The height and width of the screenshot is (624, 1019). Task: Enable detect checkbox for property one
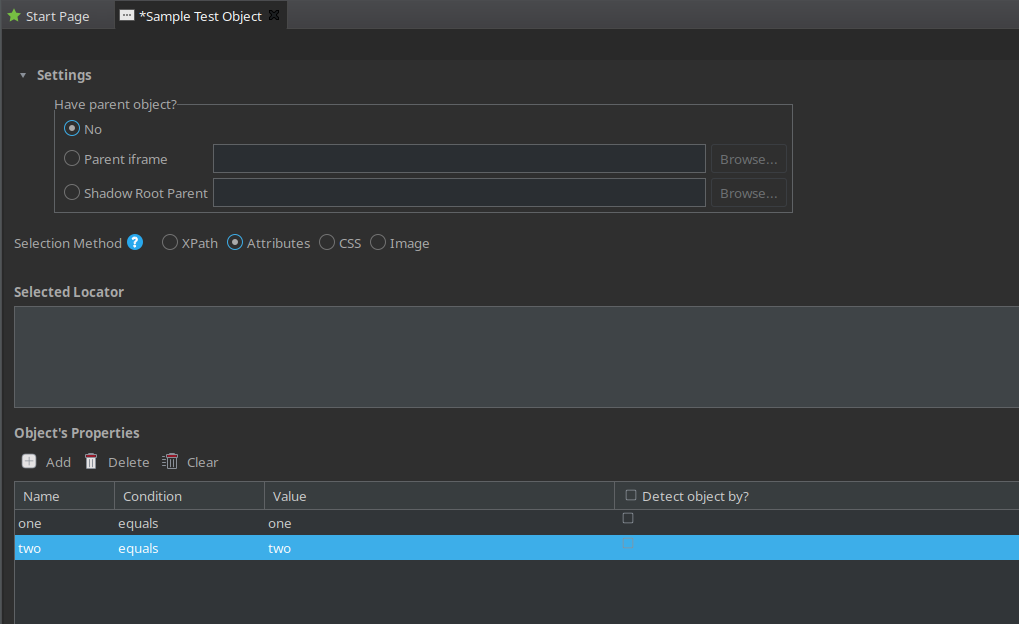pyautogui.click(x=628, y=518)
